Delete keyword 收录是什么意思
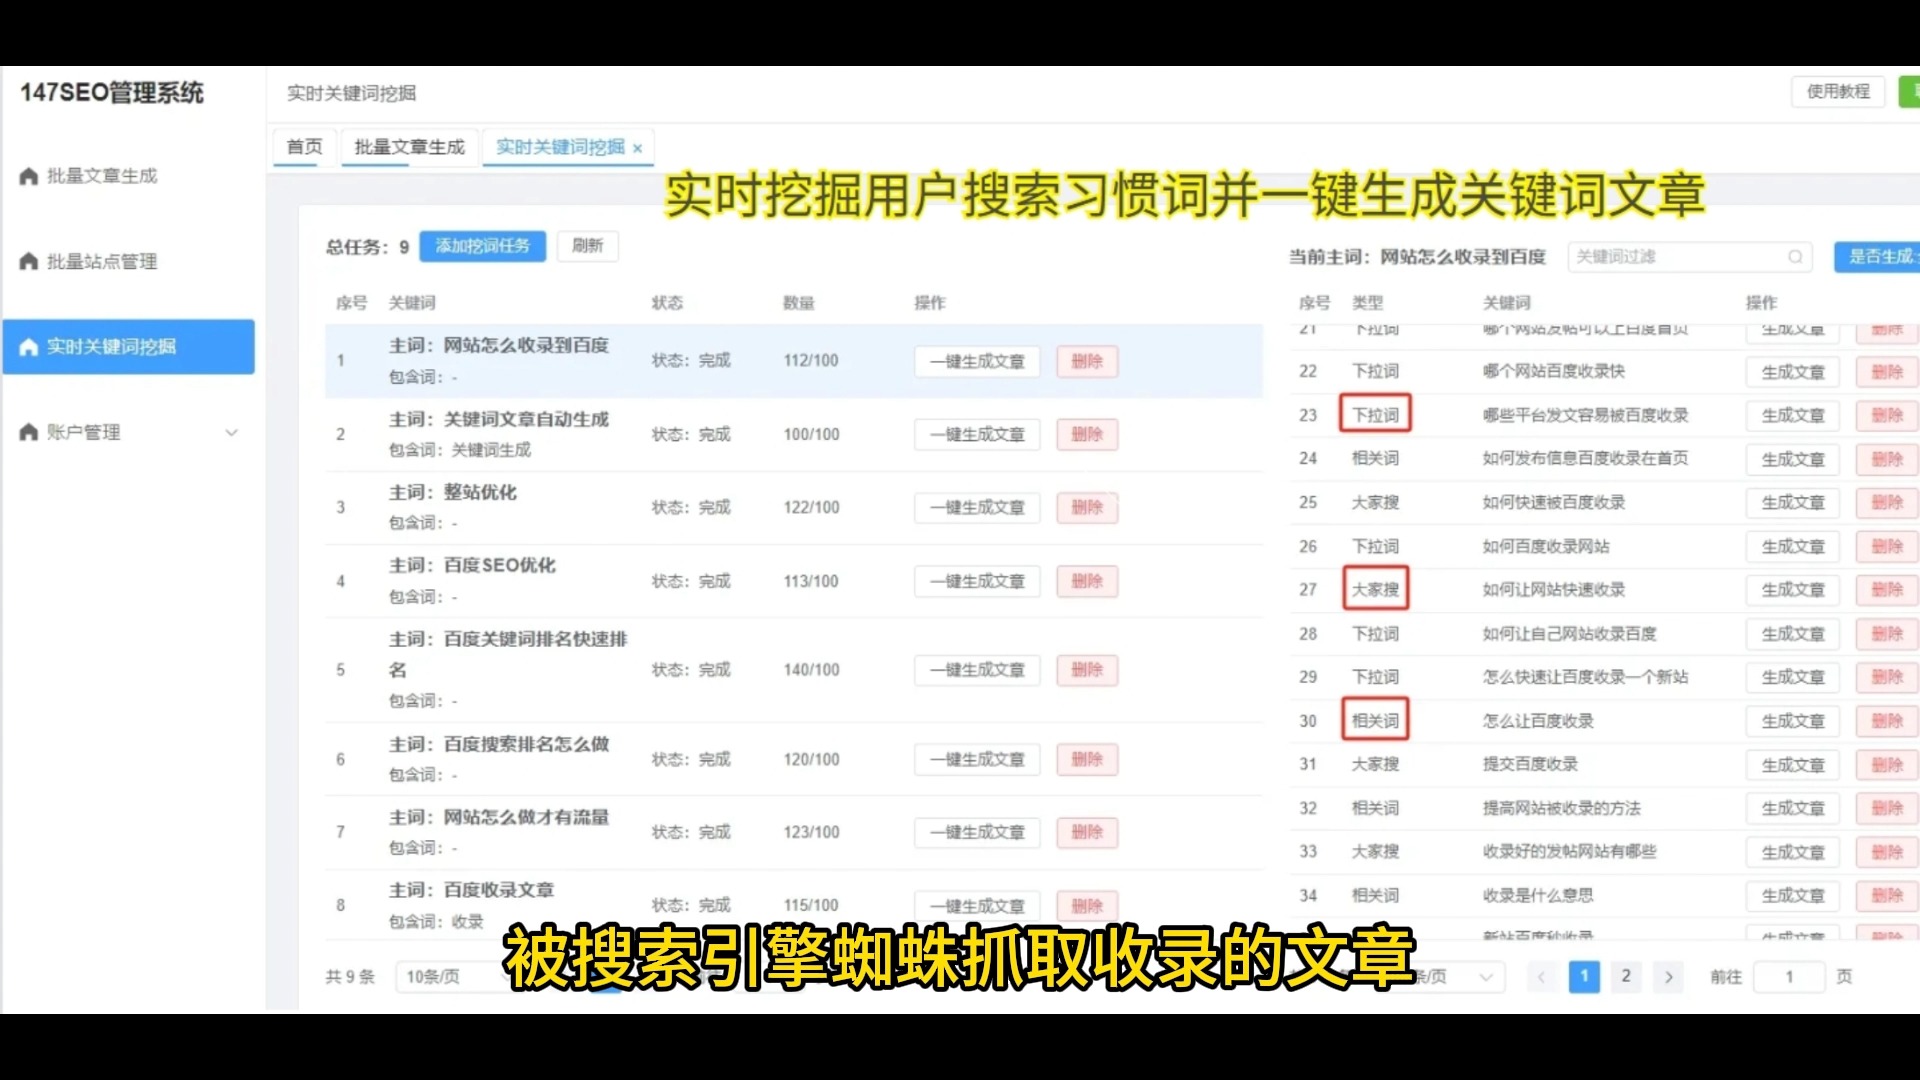 point(1887,896)
